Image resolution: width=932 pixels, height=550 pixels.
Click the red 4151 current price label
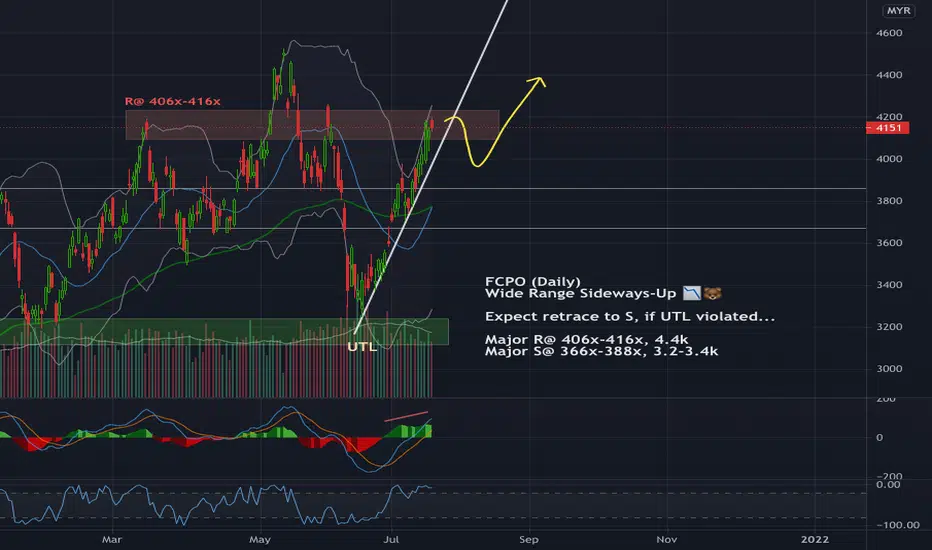[x=887, y=128]
